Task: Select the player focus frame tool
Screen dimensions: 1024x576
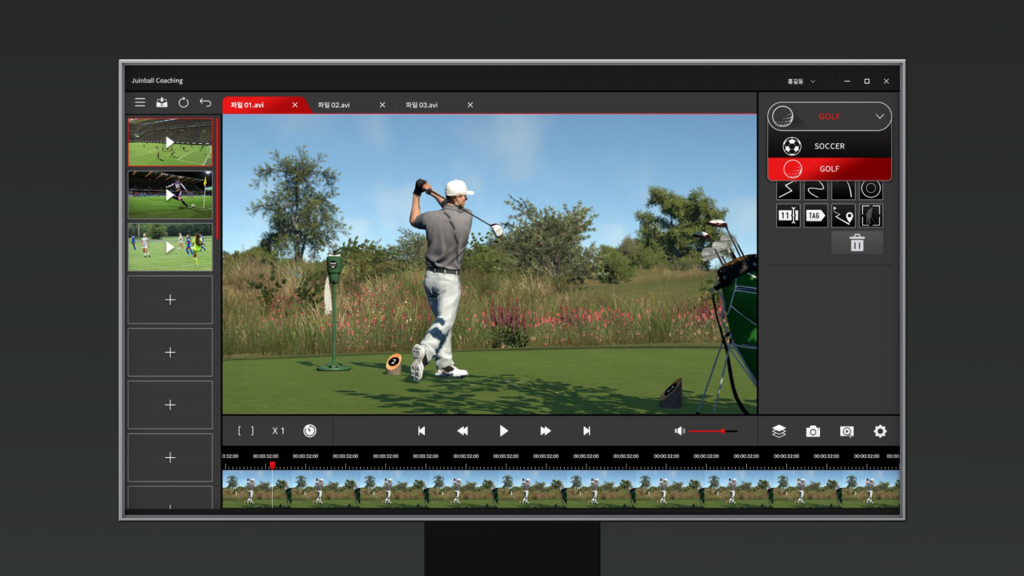Action: [x=871, y=216]
